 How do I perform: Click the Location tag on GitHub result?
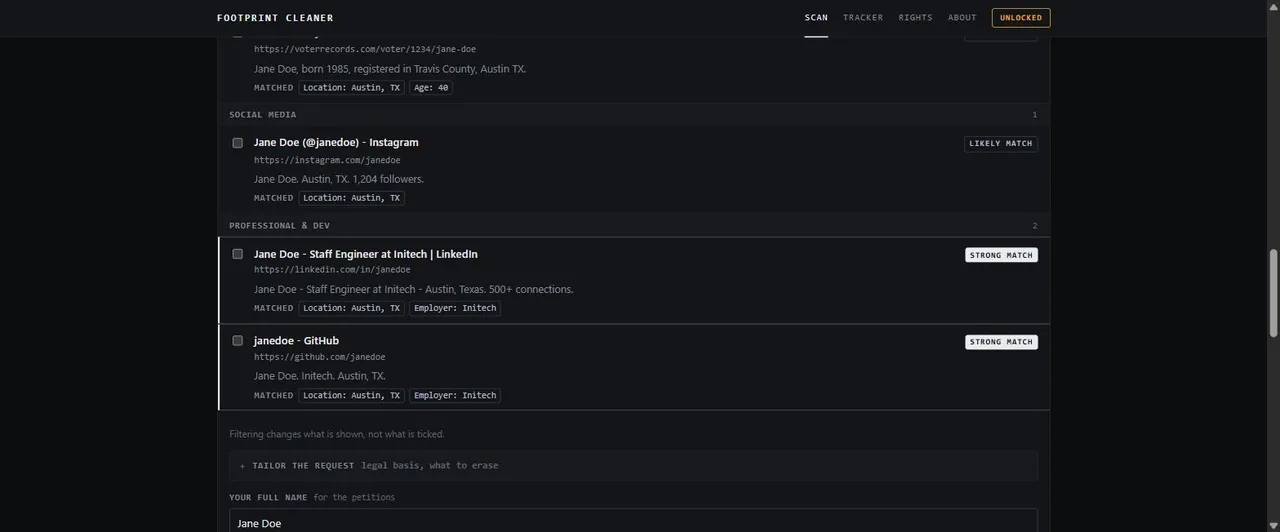(x=351, y=395)
